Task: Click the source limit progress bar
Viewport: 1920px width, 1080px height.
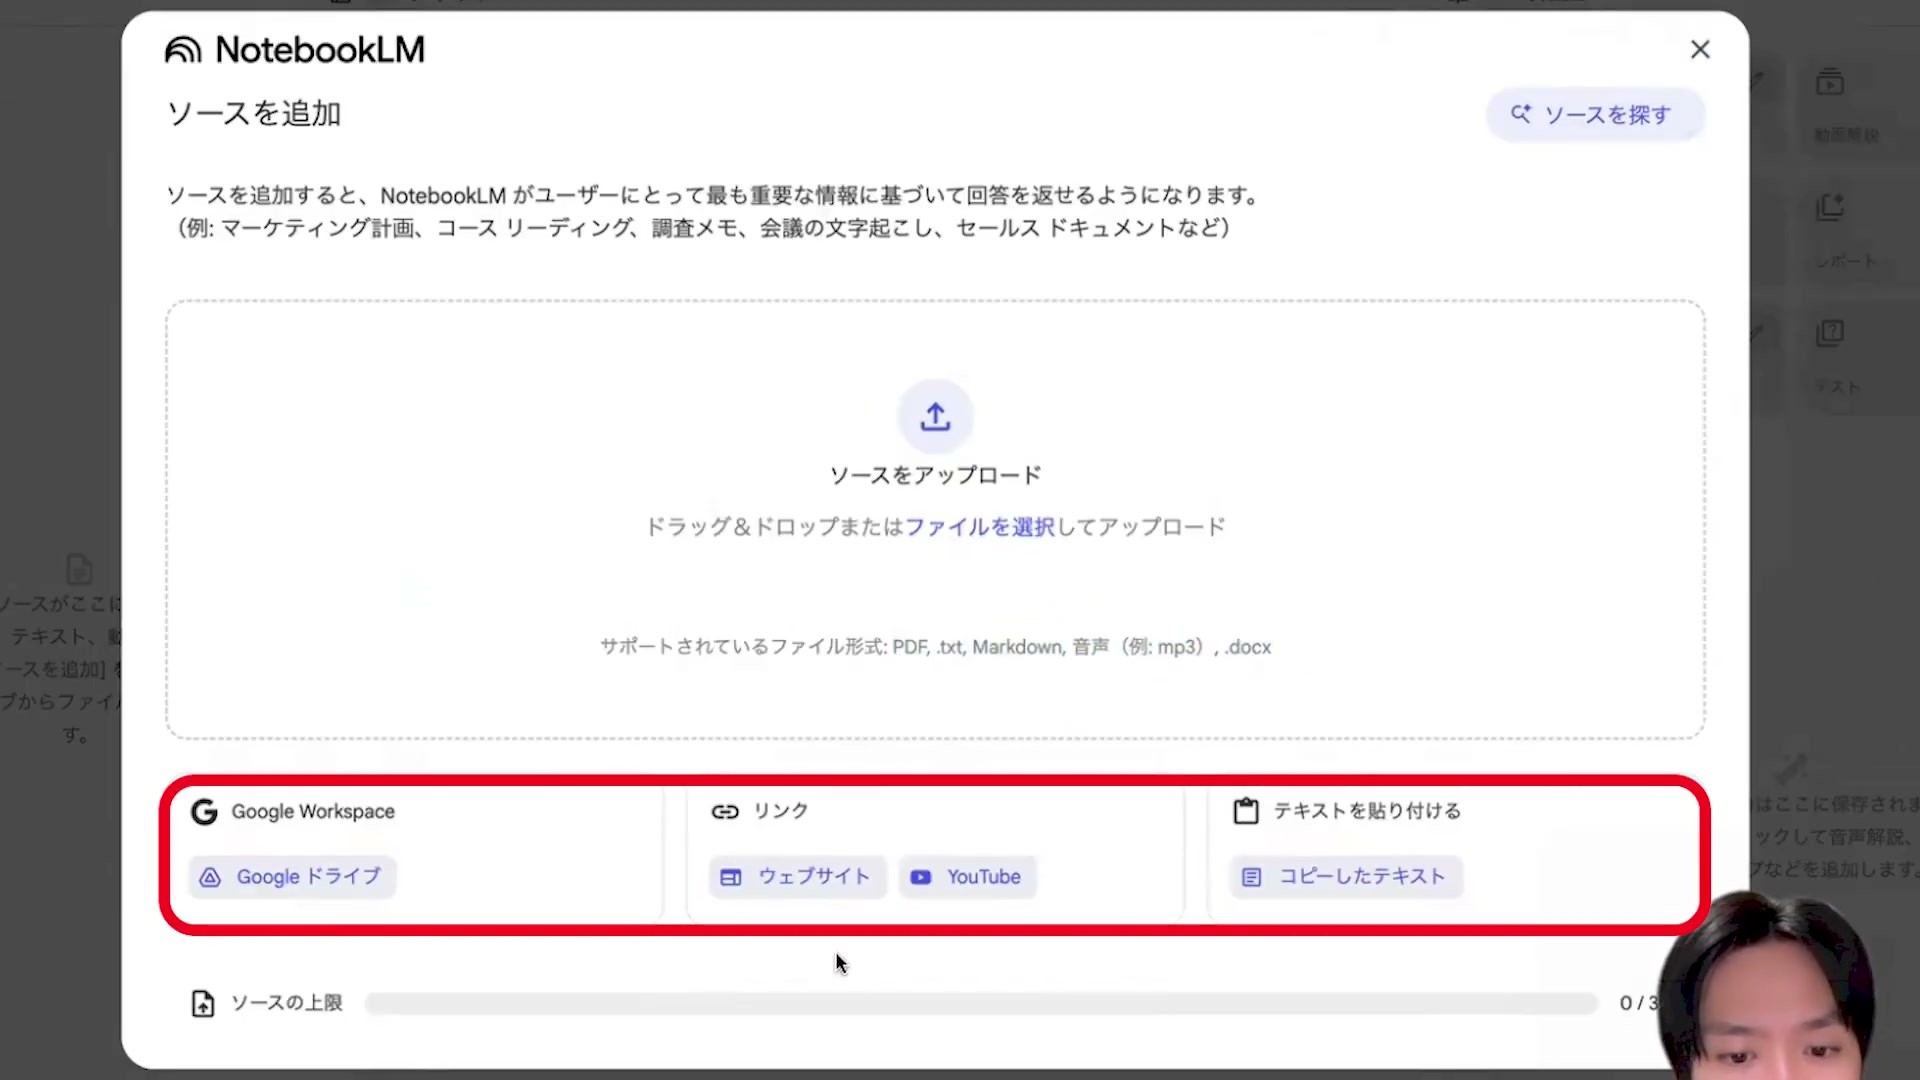Action: [981, 1004]
